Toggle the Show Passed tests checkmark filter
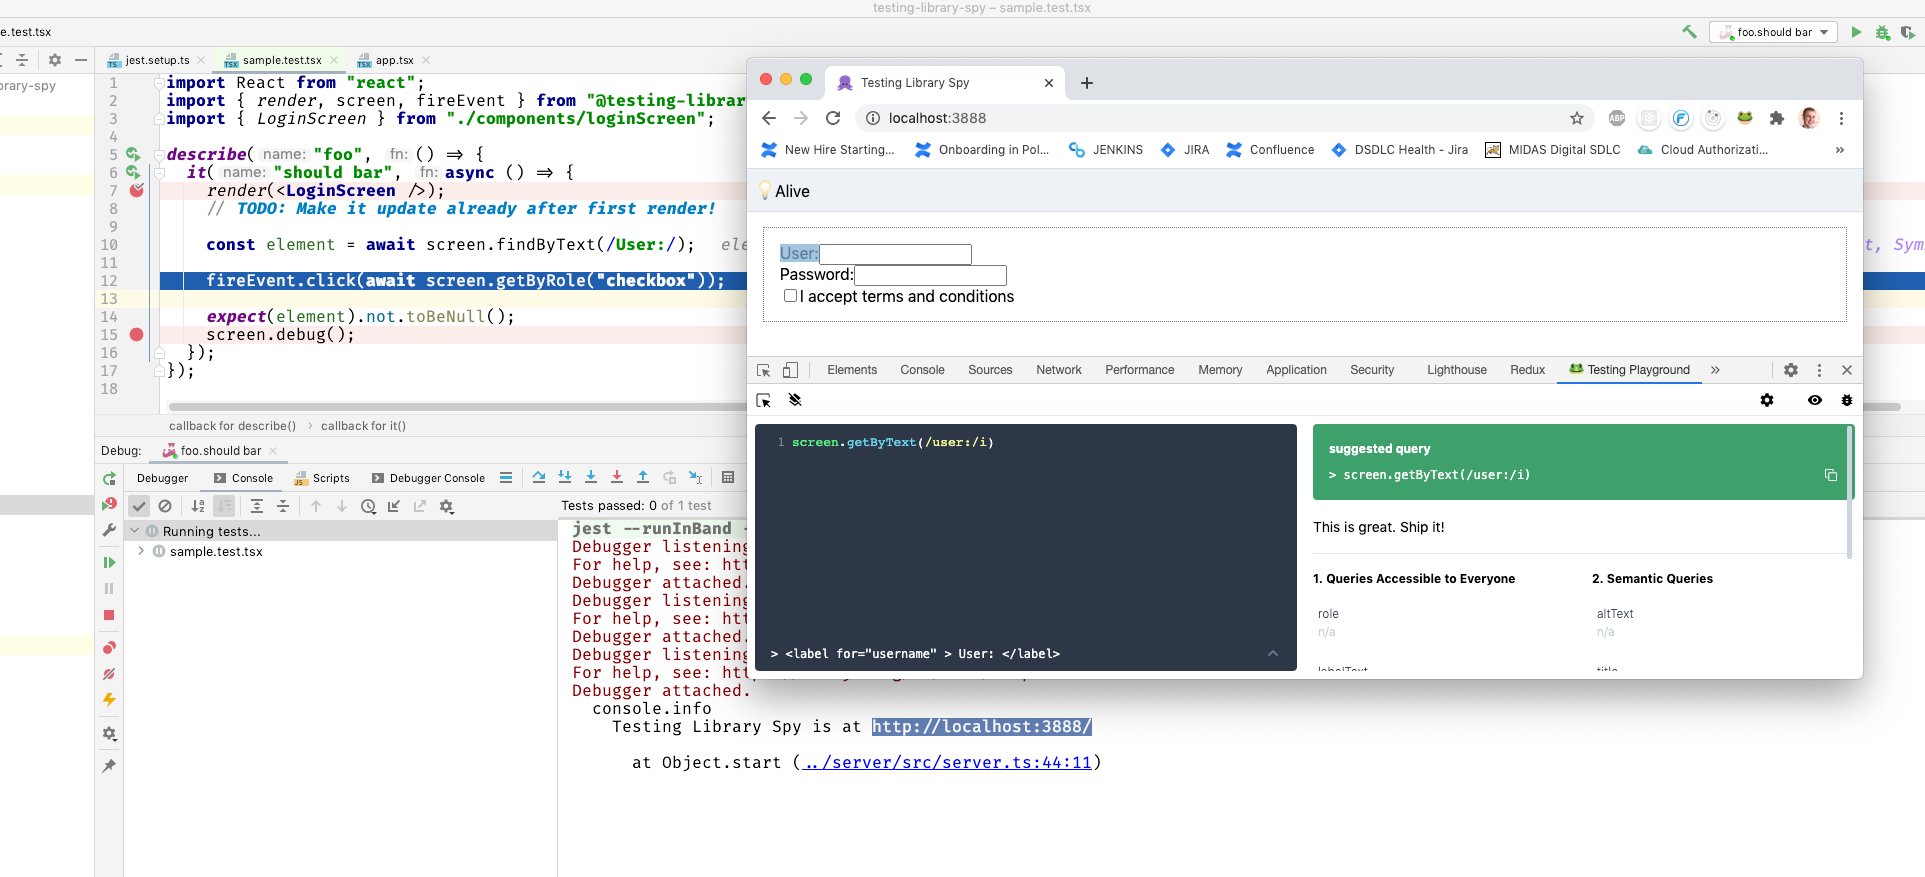Screen dimensions: 1925x877 (x=139, y=506)
